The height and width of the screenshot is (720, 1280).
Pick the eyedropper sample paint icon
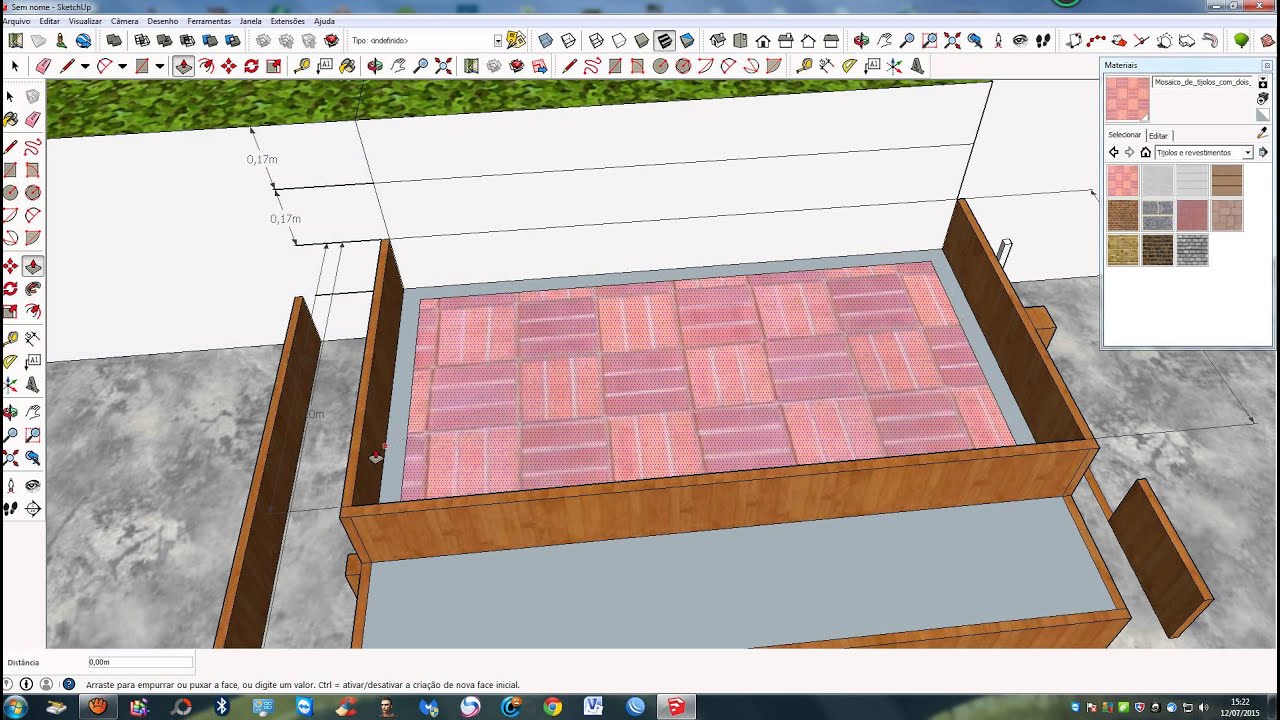[x=1262, y=133]
